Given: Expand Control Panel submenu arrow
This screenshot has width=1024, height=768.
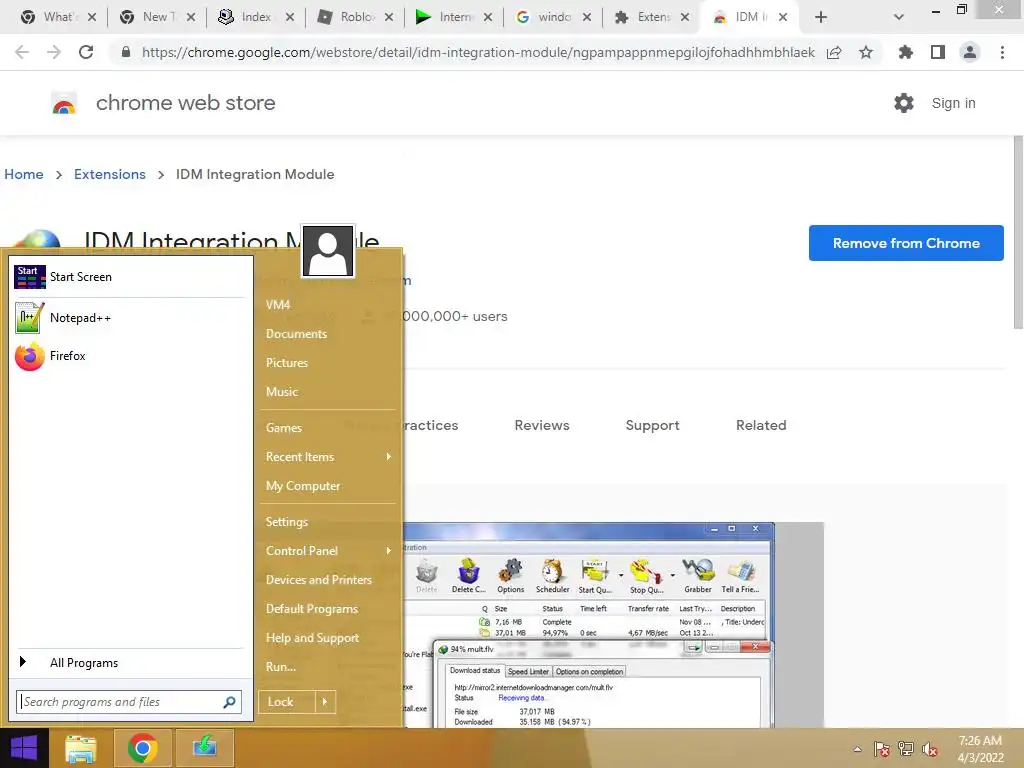Looking at the screenshot, I should (389, 551).
